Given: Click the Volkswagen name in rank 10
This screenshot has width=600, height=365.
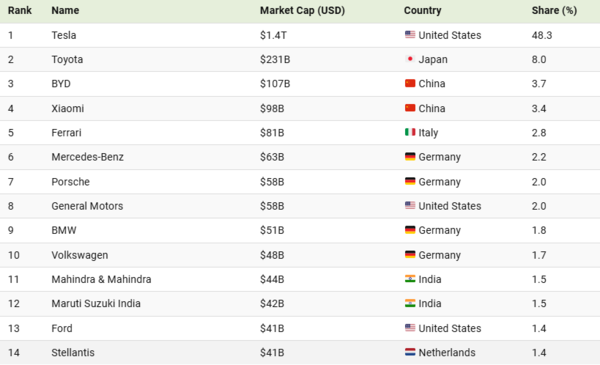Looking at the screenshot, I should click(80, 255).
